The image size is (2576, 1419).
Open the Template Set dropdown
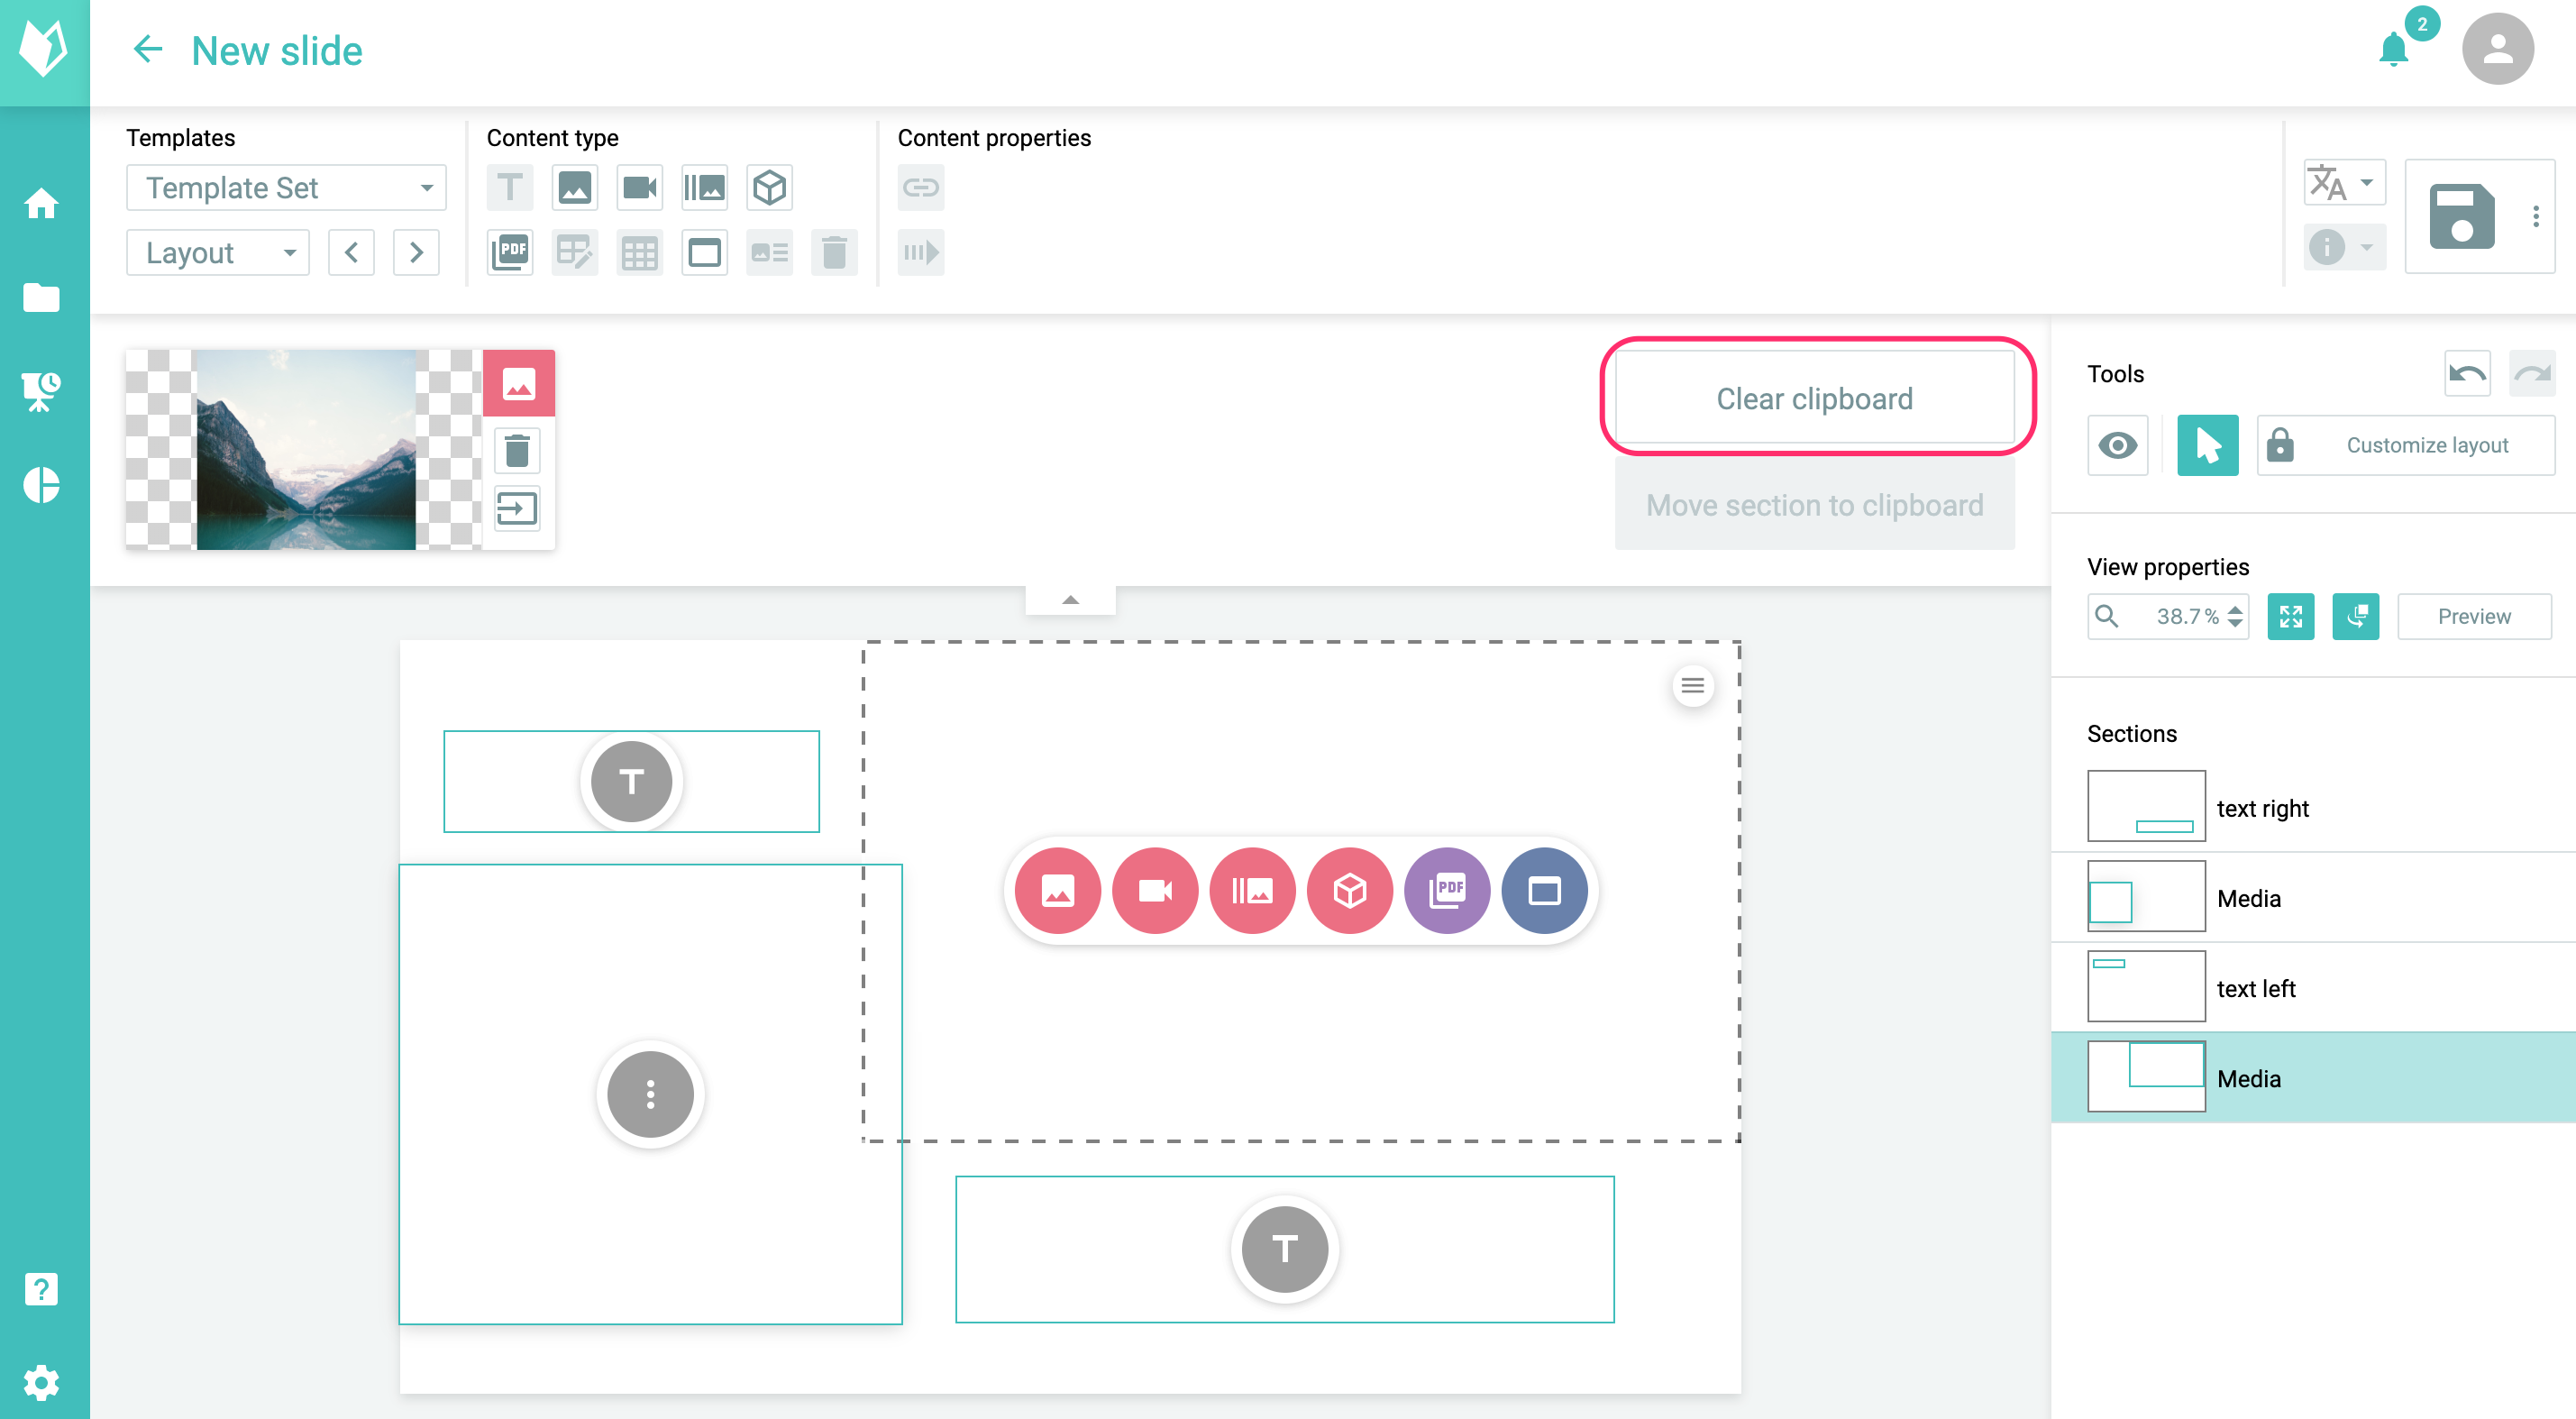click(286, 188)
